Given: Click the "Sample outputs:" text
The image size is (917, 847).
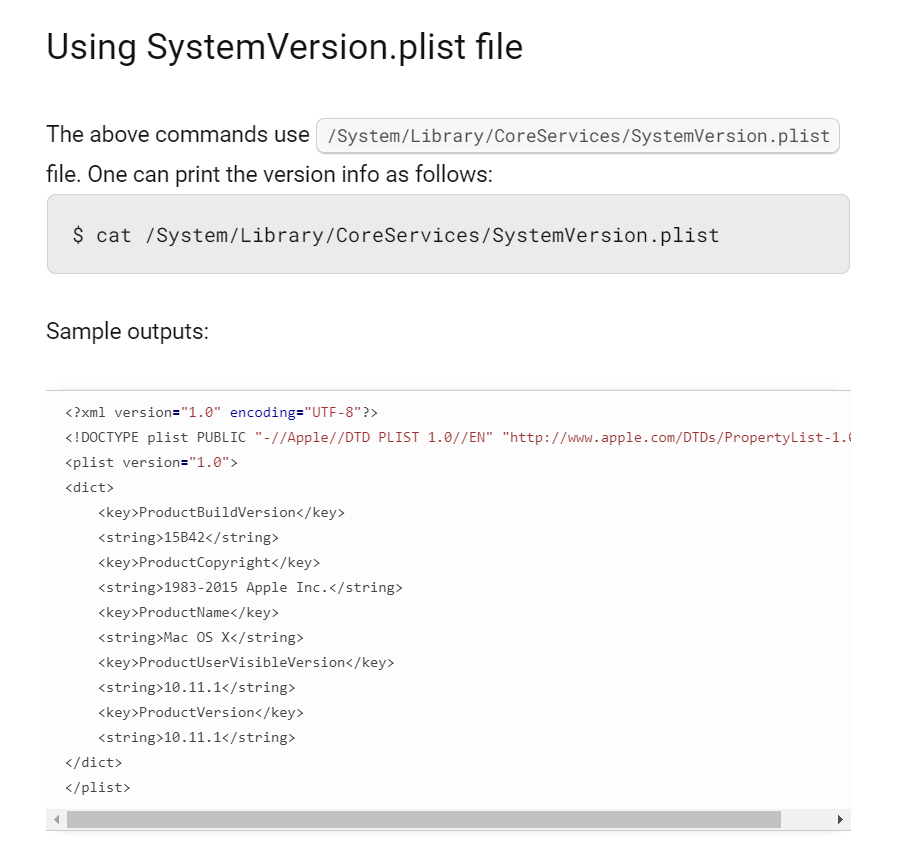Looking at the screenshot, I should [127, 331].
